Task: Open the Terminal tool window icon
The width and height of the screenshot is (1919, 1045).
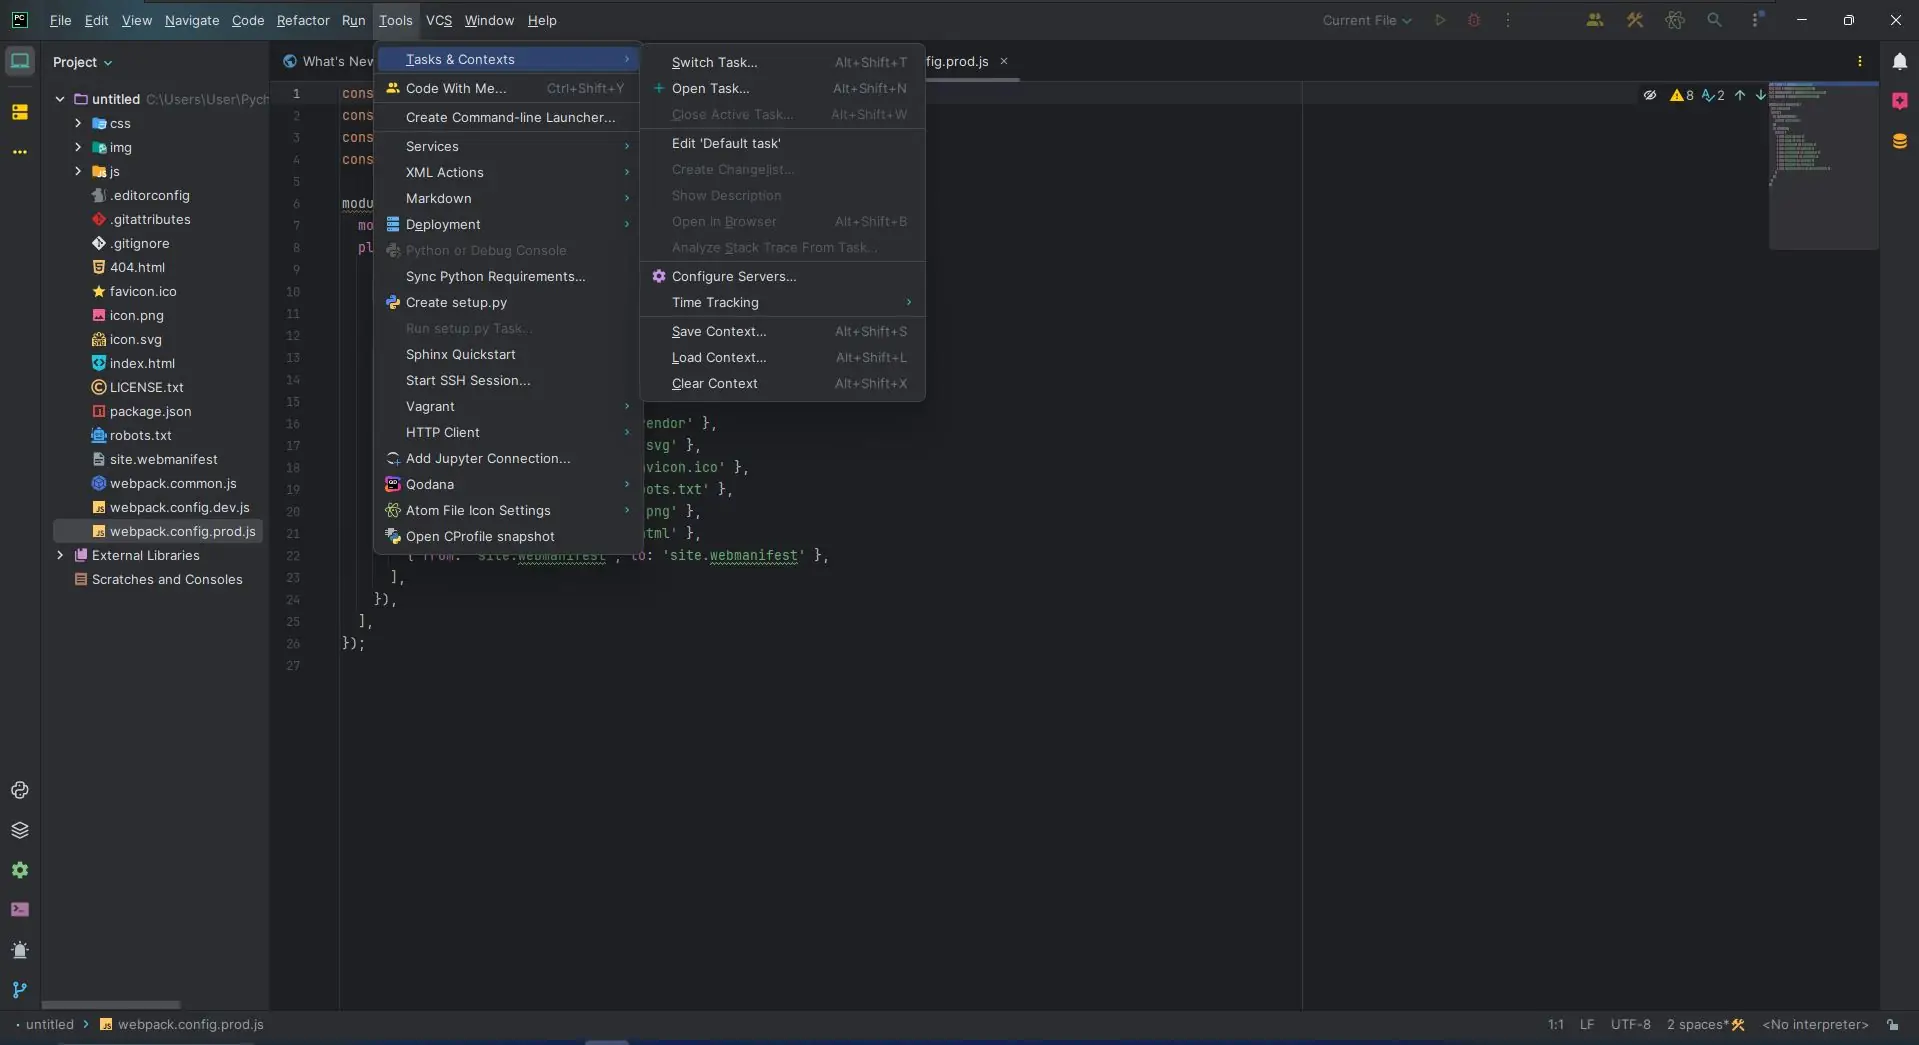Action: pyautogui.click(x=20, y=910)
